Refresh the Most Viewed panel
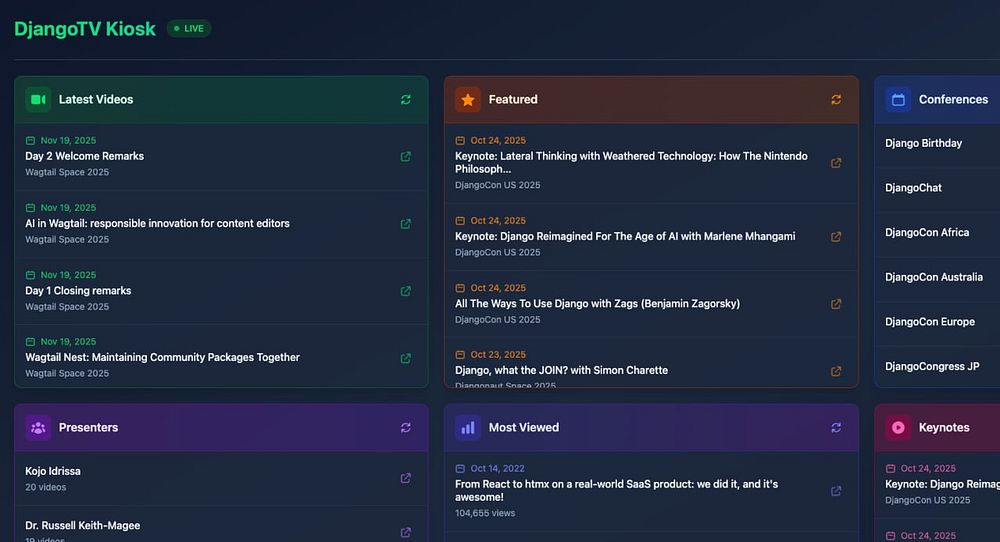Image resolution: width=1000 pixels, height=542 pixels. [836, 428]
